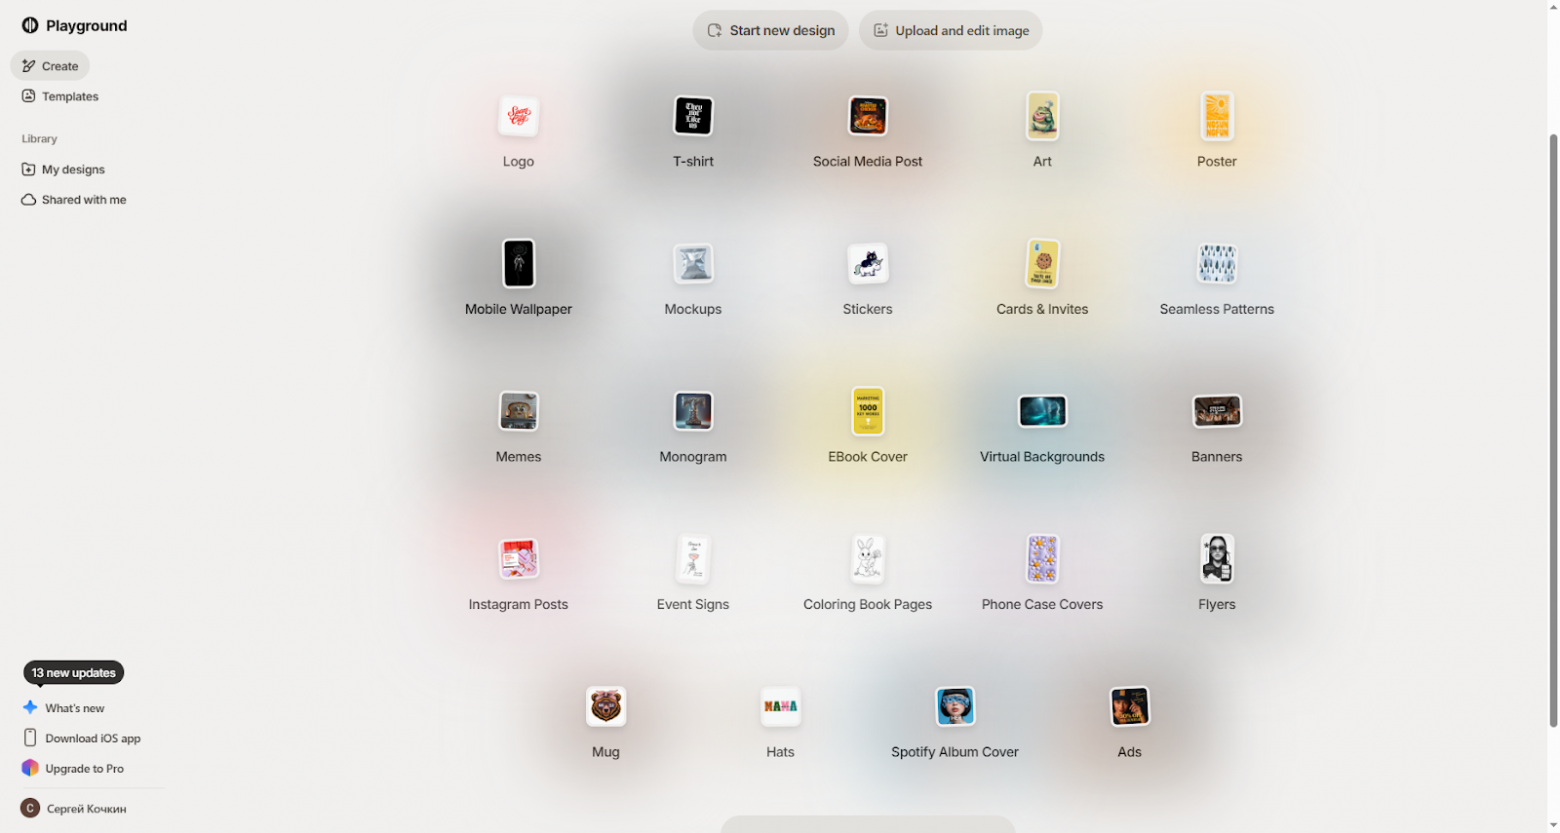Select the Mockups category icon
The height and width of the screenshot is (833, 1560).
pyautogui.click(x=693, y=264)
